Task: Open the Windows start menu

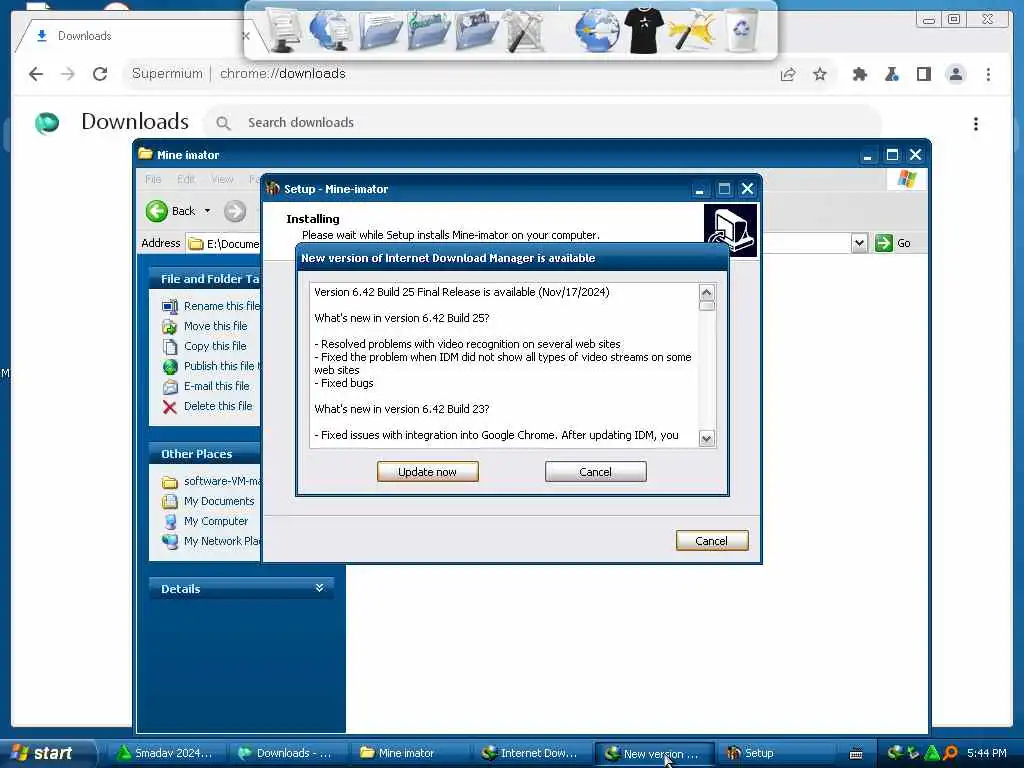Action: 47,753
